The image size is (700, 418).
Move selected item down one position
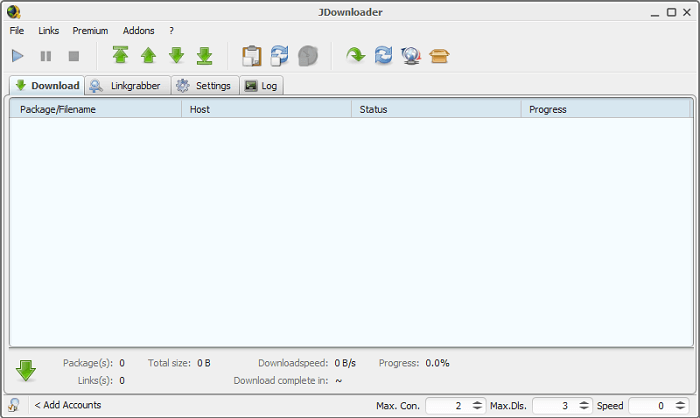click(x=176, y=56)
